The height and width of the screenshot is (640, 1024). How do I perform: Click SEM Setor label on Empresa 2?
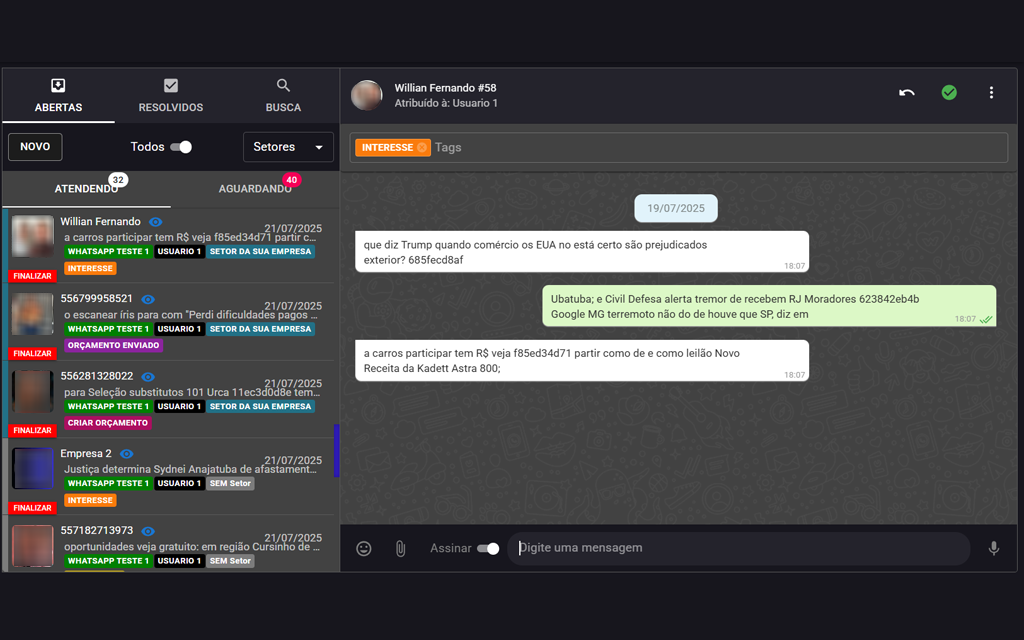click(231, 483)
